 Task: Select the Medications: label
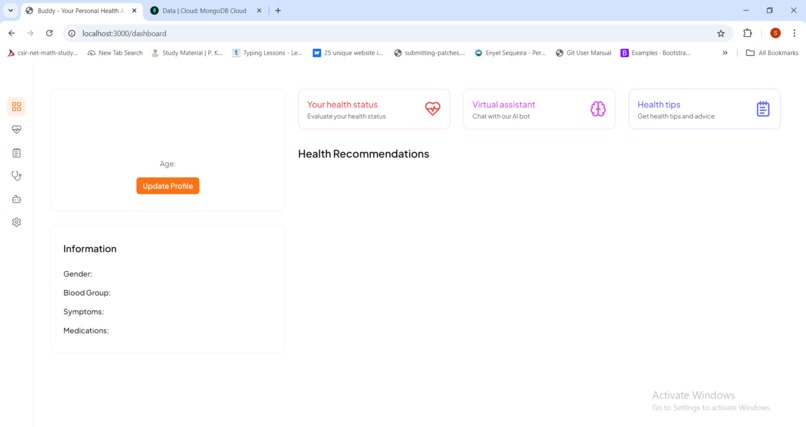coord(86,330)
